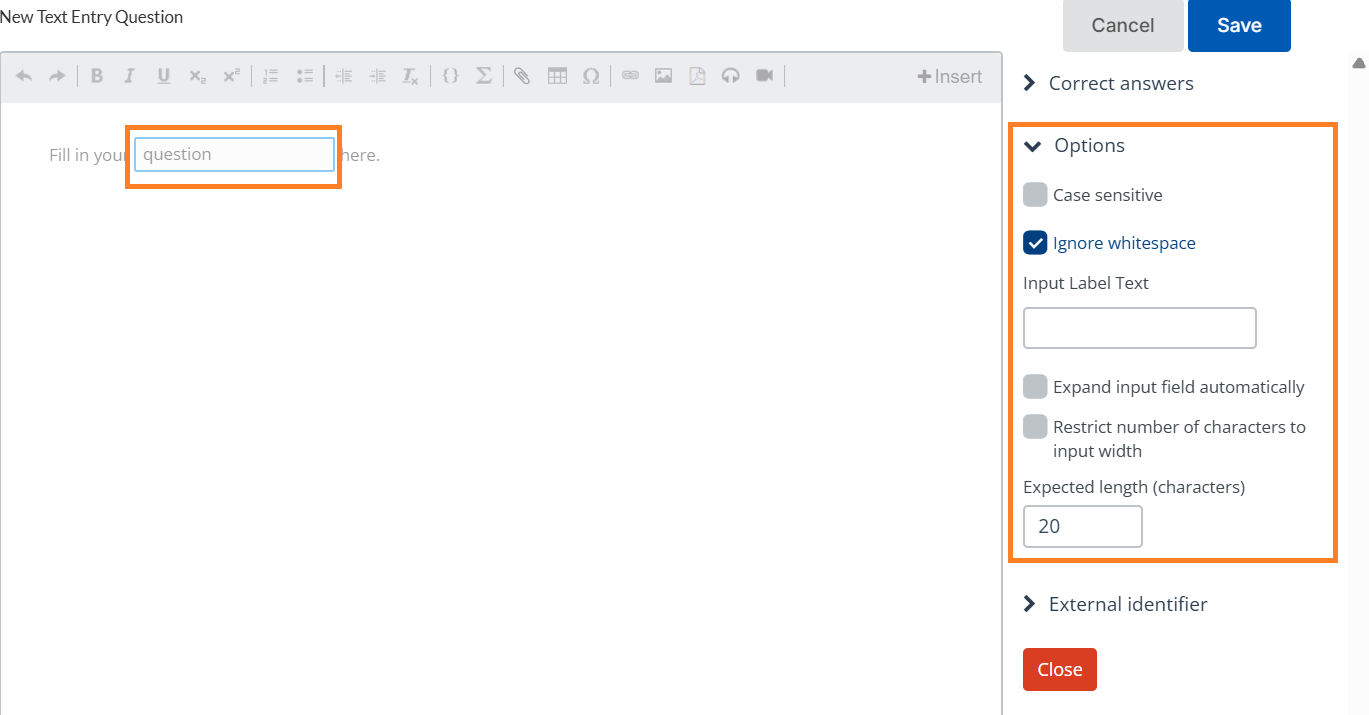
Task: Save the text entry question
Action: tap(1239, 26)
